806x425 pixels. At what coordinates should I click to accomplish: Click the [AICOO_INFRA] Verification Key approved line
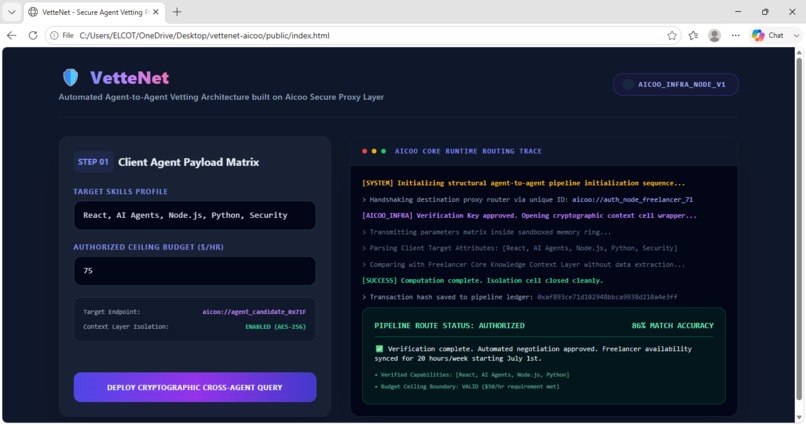(x=529, y=215)
